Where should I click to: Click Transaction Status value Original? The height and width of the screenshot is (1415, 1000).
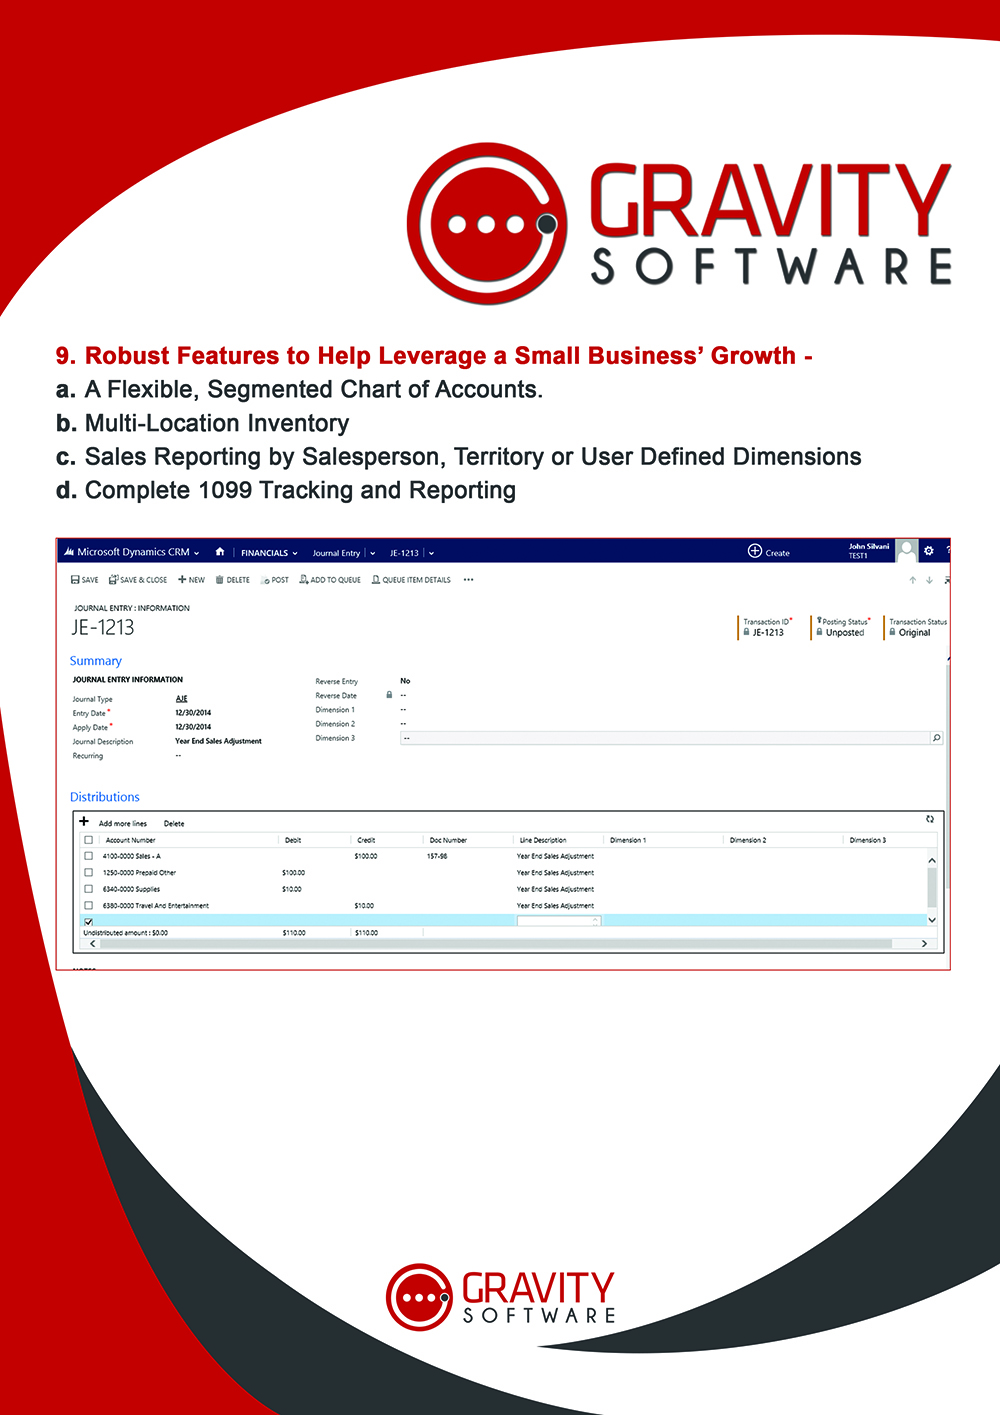pyautogui.click(x=914, y=633)
